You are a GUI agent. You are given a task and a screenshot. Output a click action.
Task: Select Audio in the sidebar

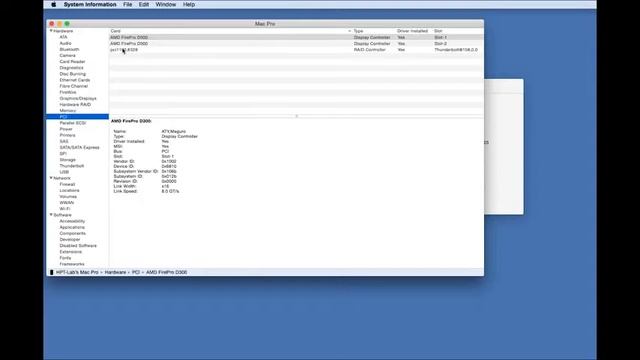tap(65, 43)
